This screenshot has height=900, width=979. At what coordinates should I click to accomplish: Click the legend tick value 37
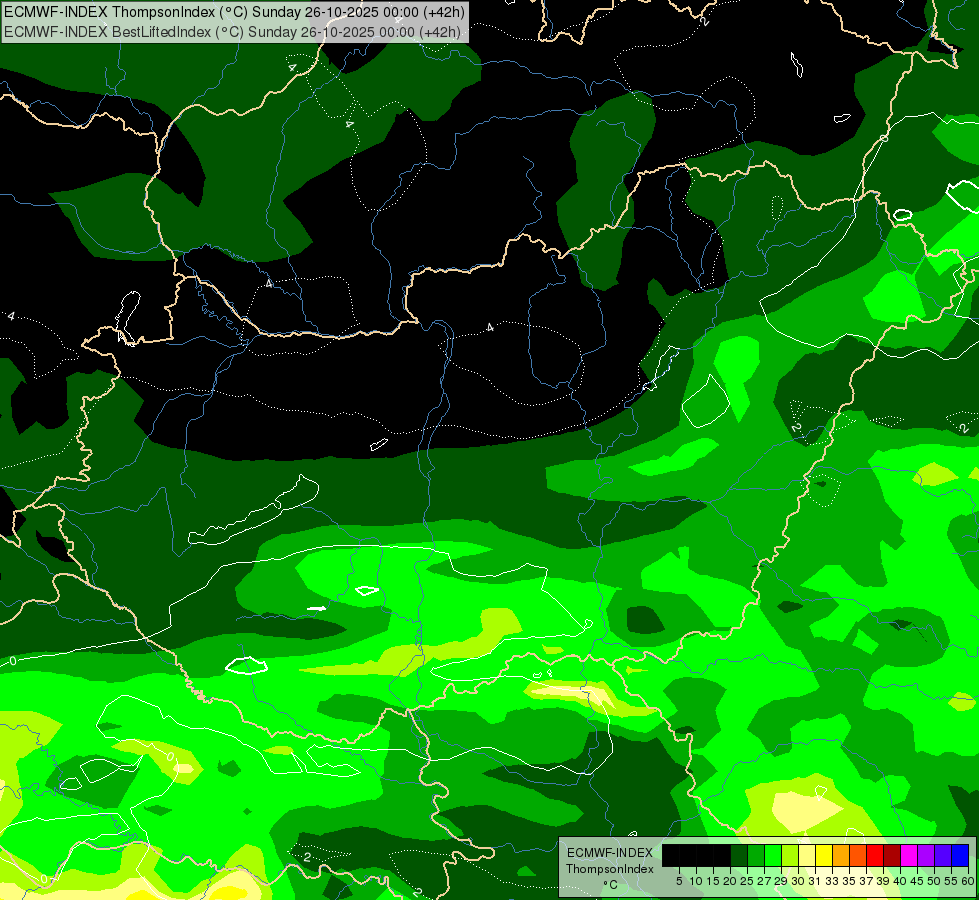867,881
